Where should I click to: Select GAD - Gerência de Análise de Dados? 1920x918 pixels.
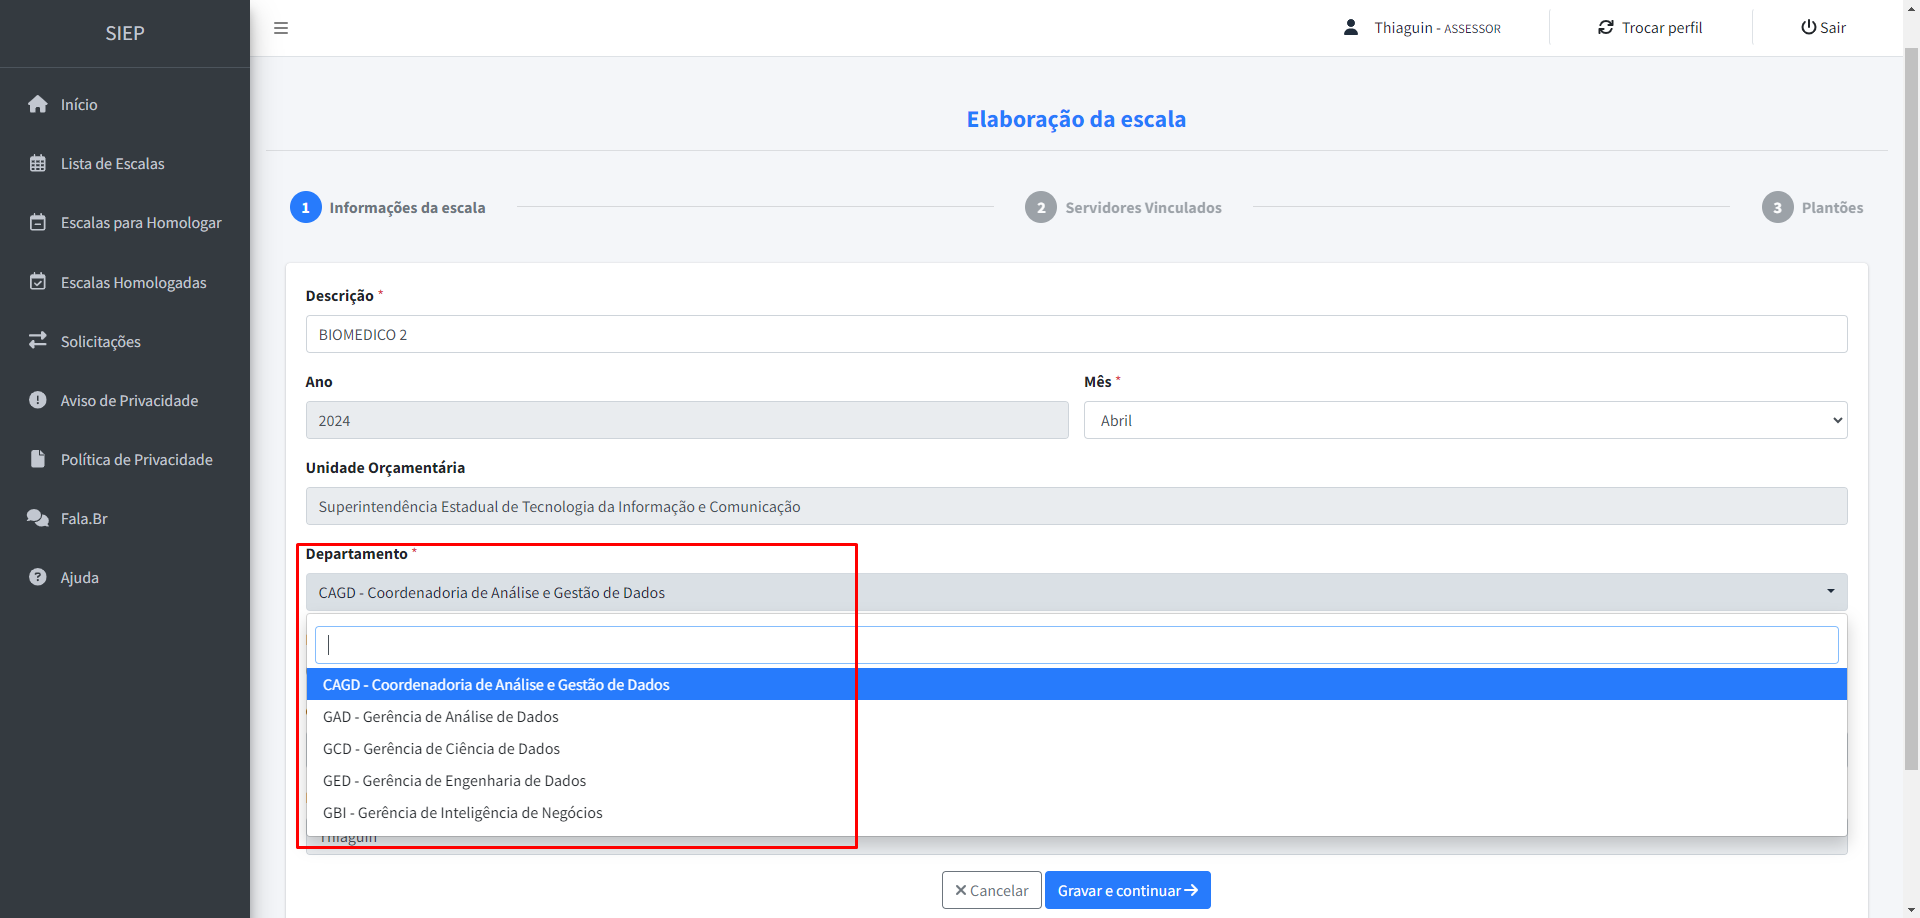point(1076,716)
